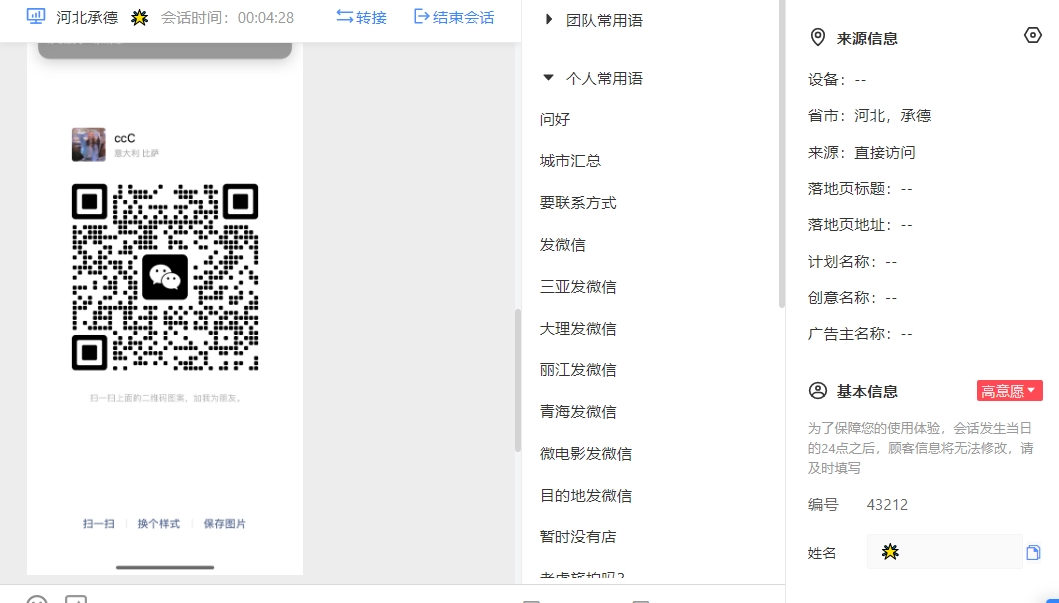Open the settings hexagon icon beside 来源信息
The width and height of the screenshot is (1059, 603).
[x=1033, y=35]
